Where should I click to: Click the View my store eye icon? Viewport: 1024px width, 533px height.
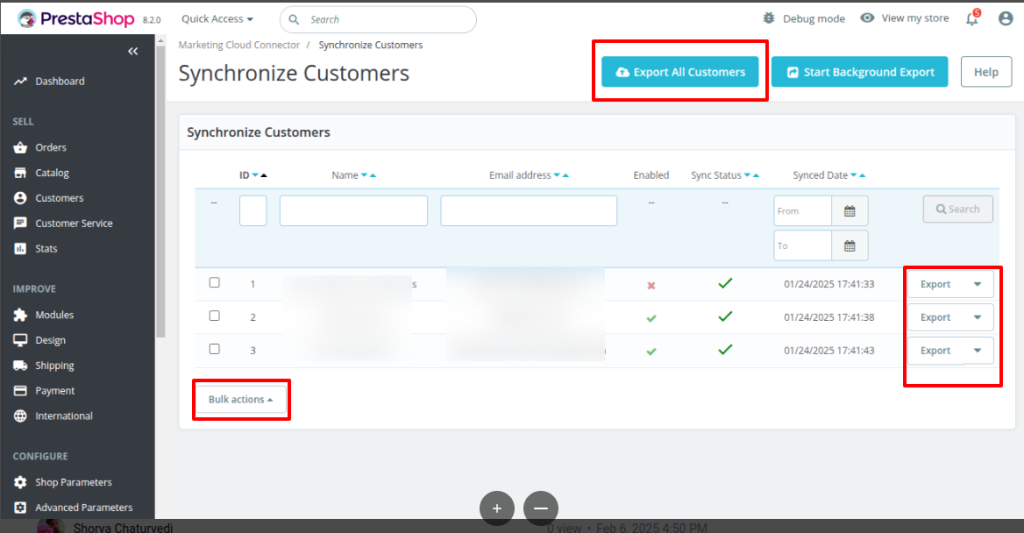tap(867, 18)
